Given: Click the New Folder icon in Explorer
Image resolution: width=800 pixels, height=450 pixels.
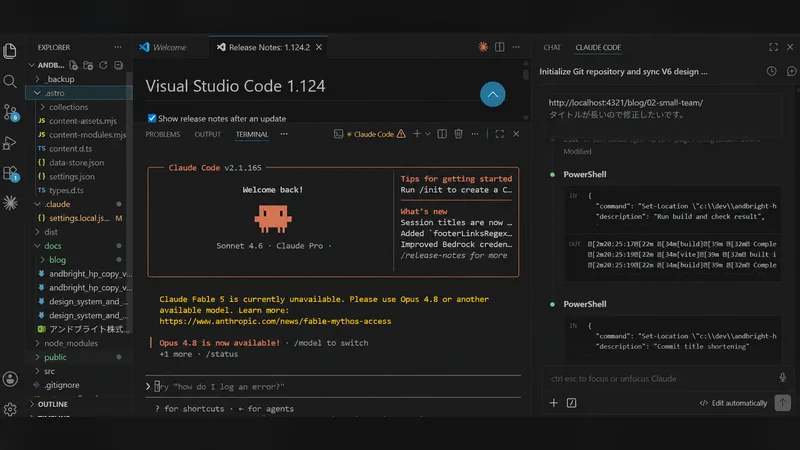Looking at the screenshot, I should (x=88, y=65).
